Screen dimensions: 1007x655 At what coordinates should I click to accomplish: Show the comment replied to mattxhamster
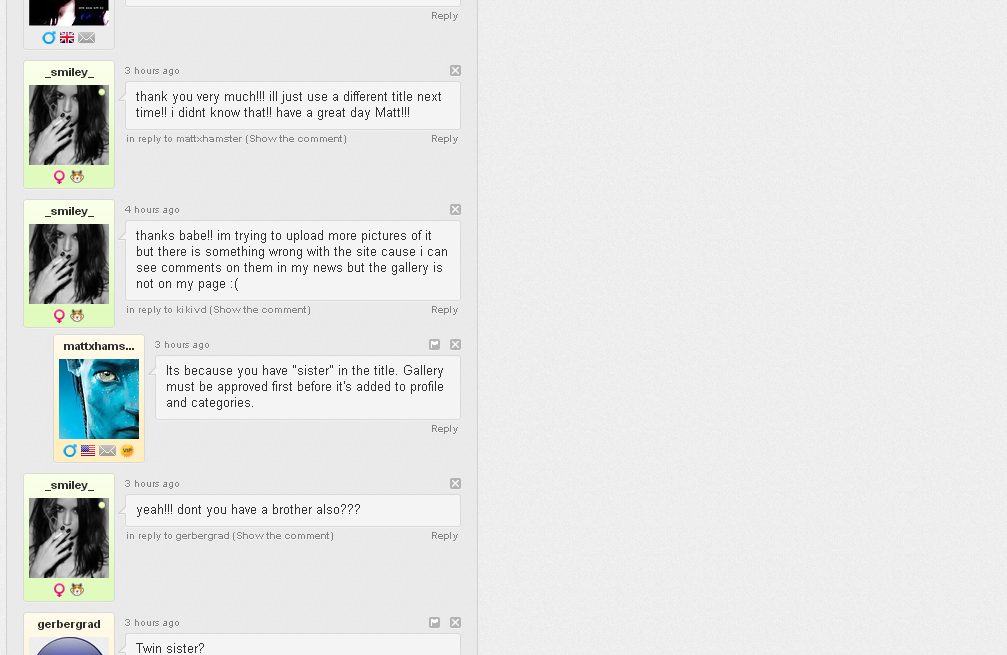(296, 139)
